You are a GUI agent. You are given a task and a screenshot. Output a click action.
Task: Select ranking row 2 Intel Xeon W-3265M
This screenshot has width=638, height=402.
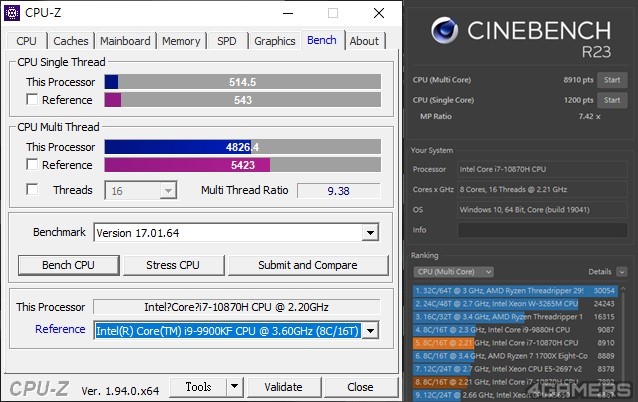(x=515, y=304)
